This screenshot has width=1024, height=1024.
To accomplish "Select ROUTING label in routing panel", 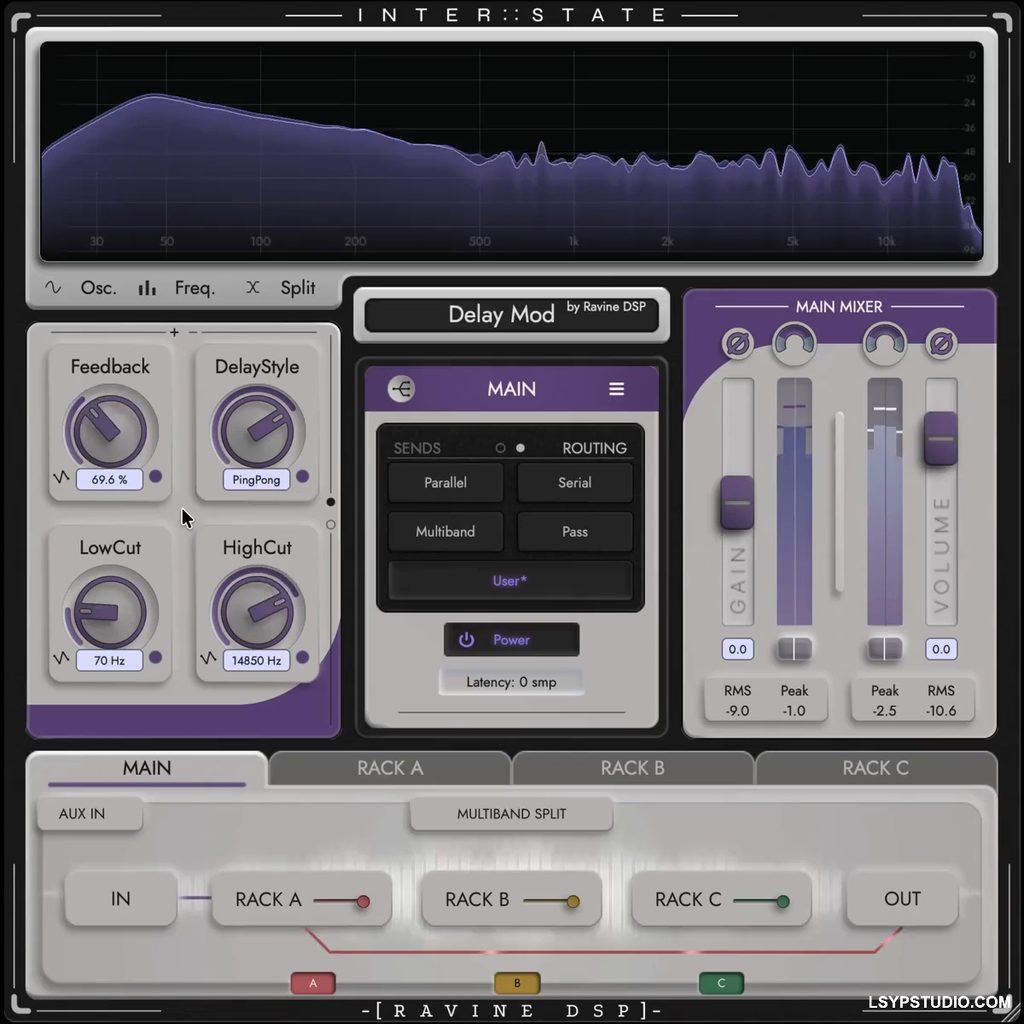I will point(594,449).
